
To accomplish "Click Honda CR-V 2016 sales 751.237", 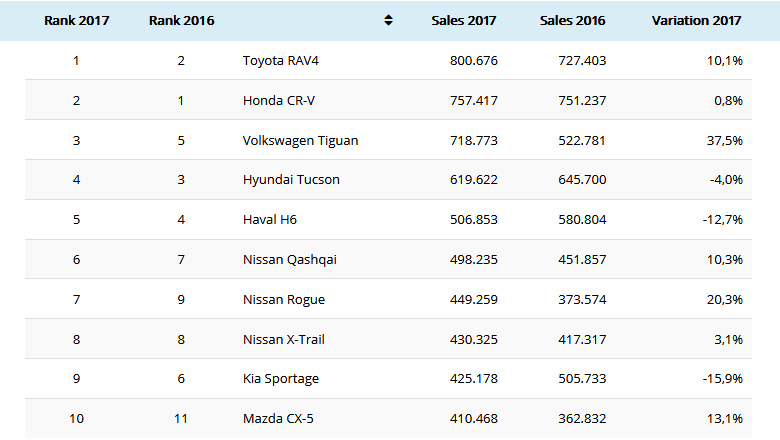I will [x=582, y=101].
